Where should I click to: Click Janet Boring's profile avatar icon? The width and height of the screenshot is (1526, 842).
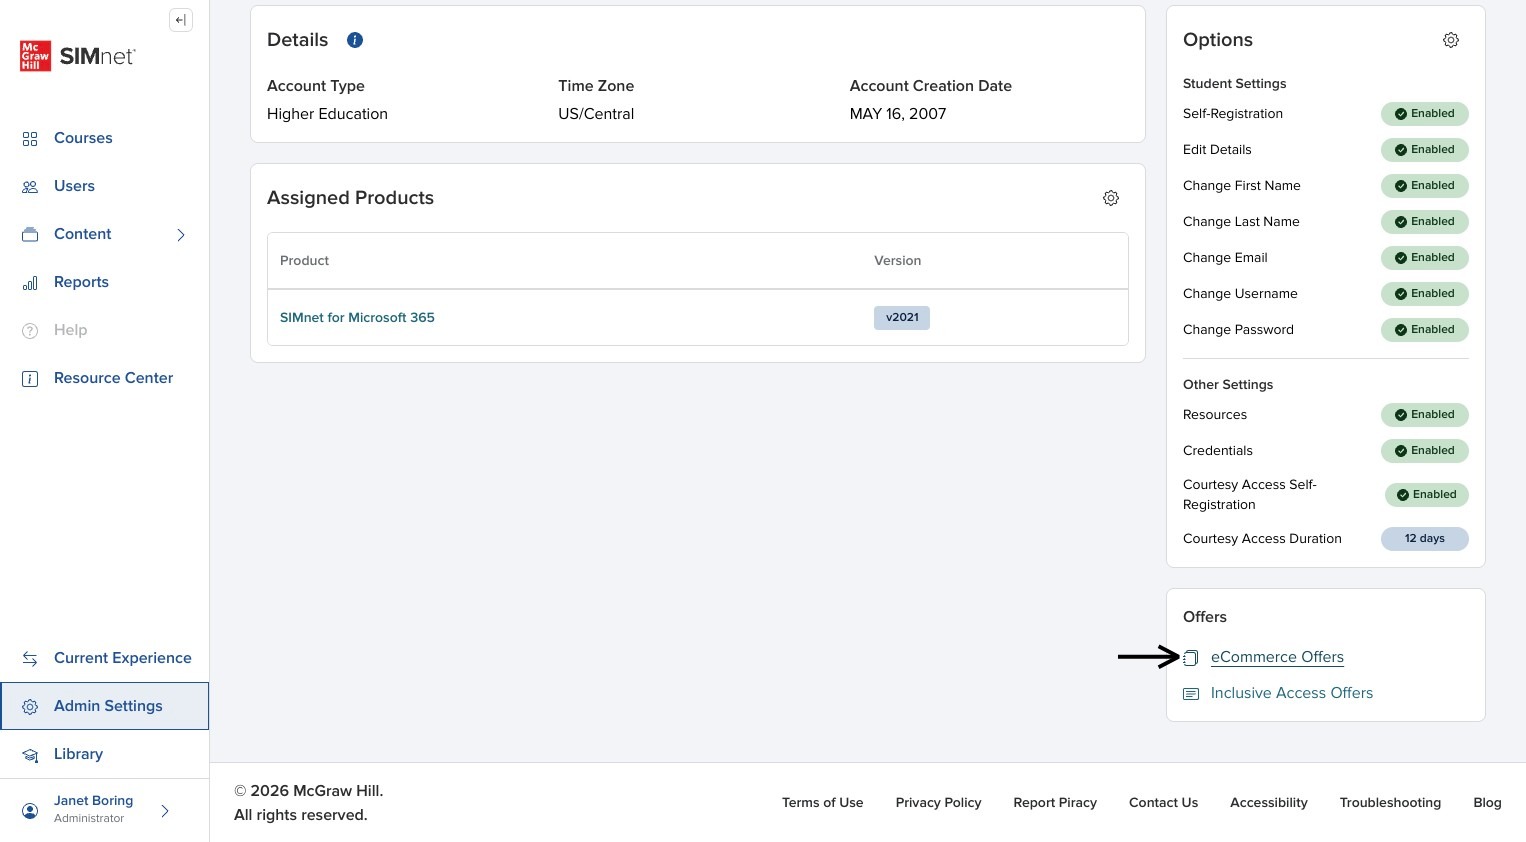(30, 810)
